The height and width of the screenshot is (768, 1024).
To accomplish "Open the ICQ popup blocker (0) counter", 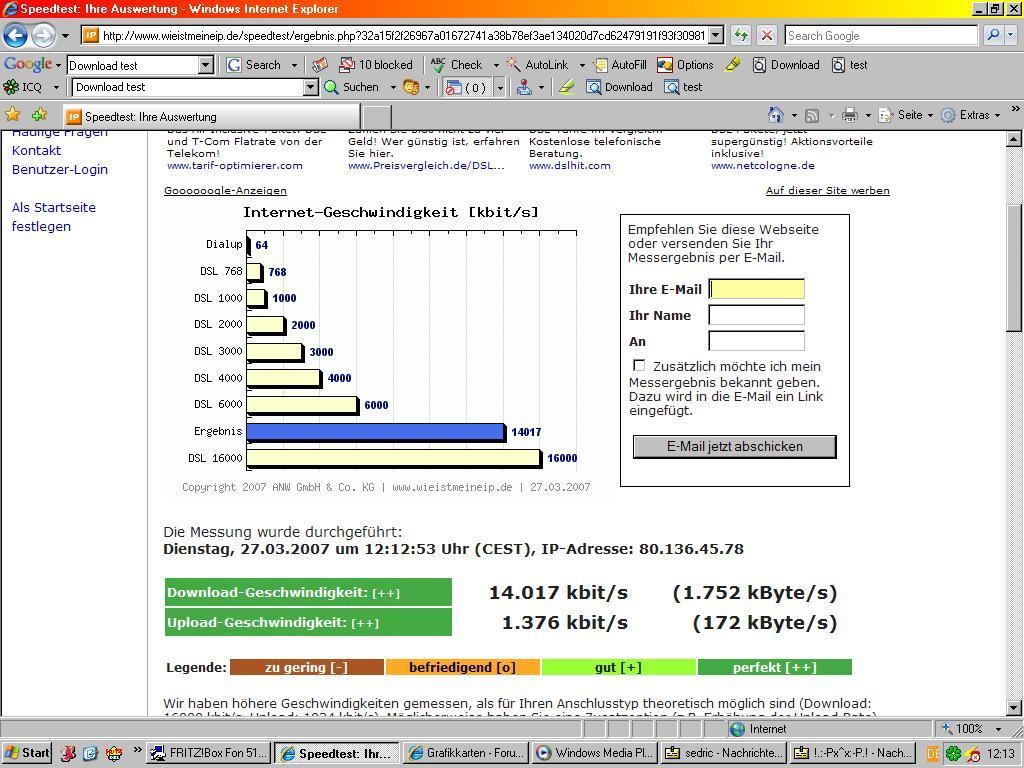I will [466, 87].
